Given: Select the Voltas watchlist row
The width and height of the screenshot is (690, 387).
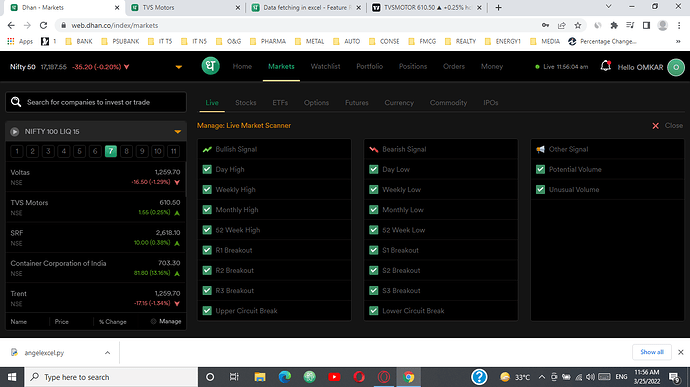Looking at the screenshot, I should (x=95, y=177).
